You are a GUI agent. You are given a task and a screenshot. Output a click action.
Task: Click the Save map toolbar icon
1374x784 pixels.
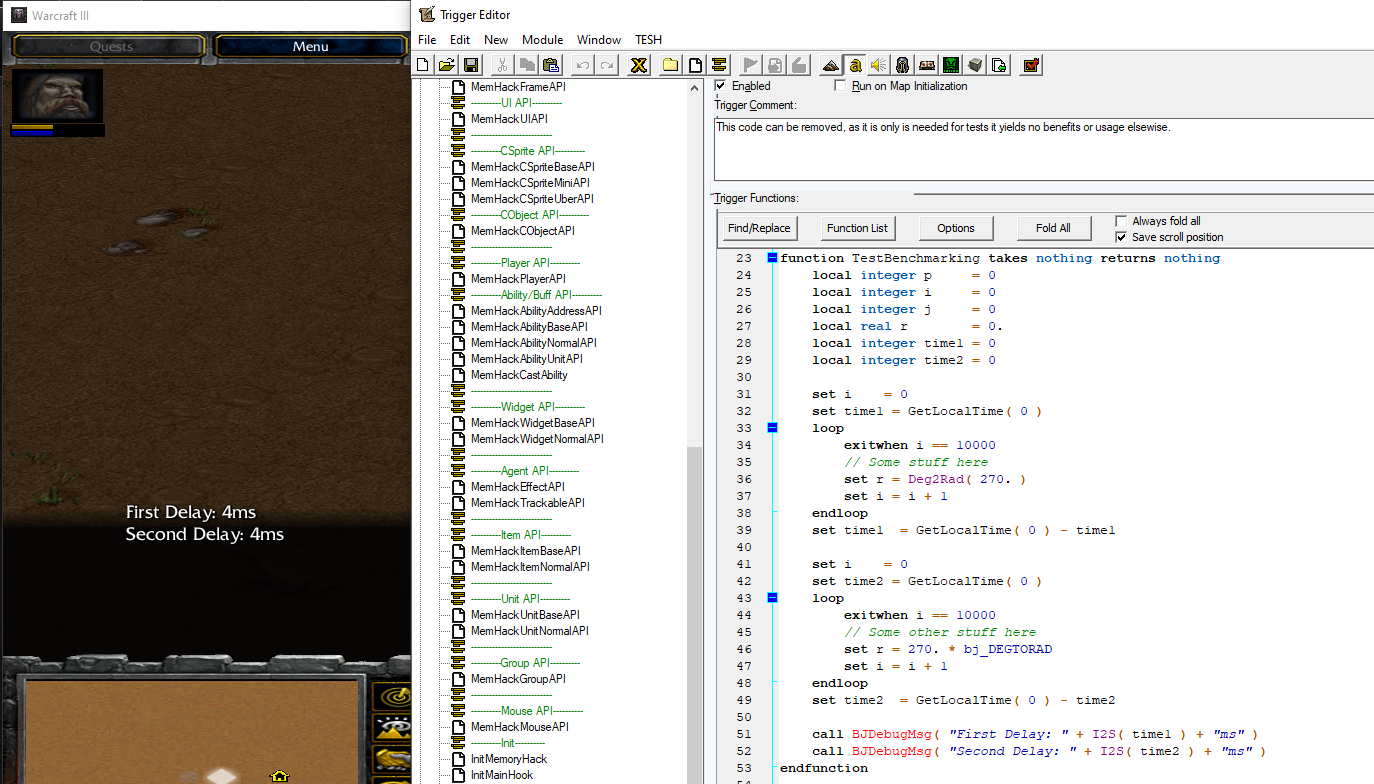click(470, 65)
